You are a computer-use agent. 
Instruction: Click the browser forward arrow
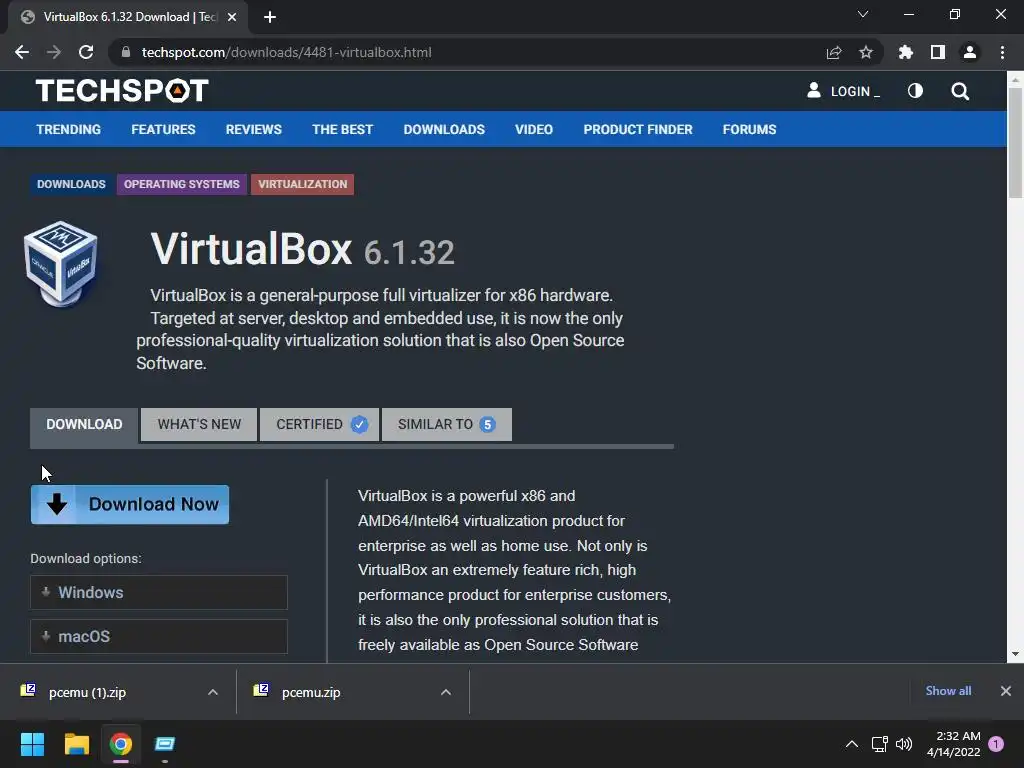click(x=54, y=52)
